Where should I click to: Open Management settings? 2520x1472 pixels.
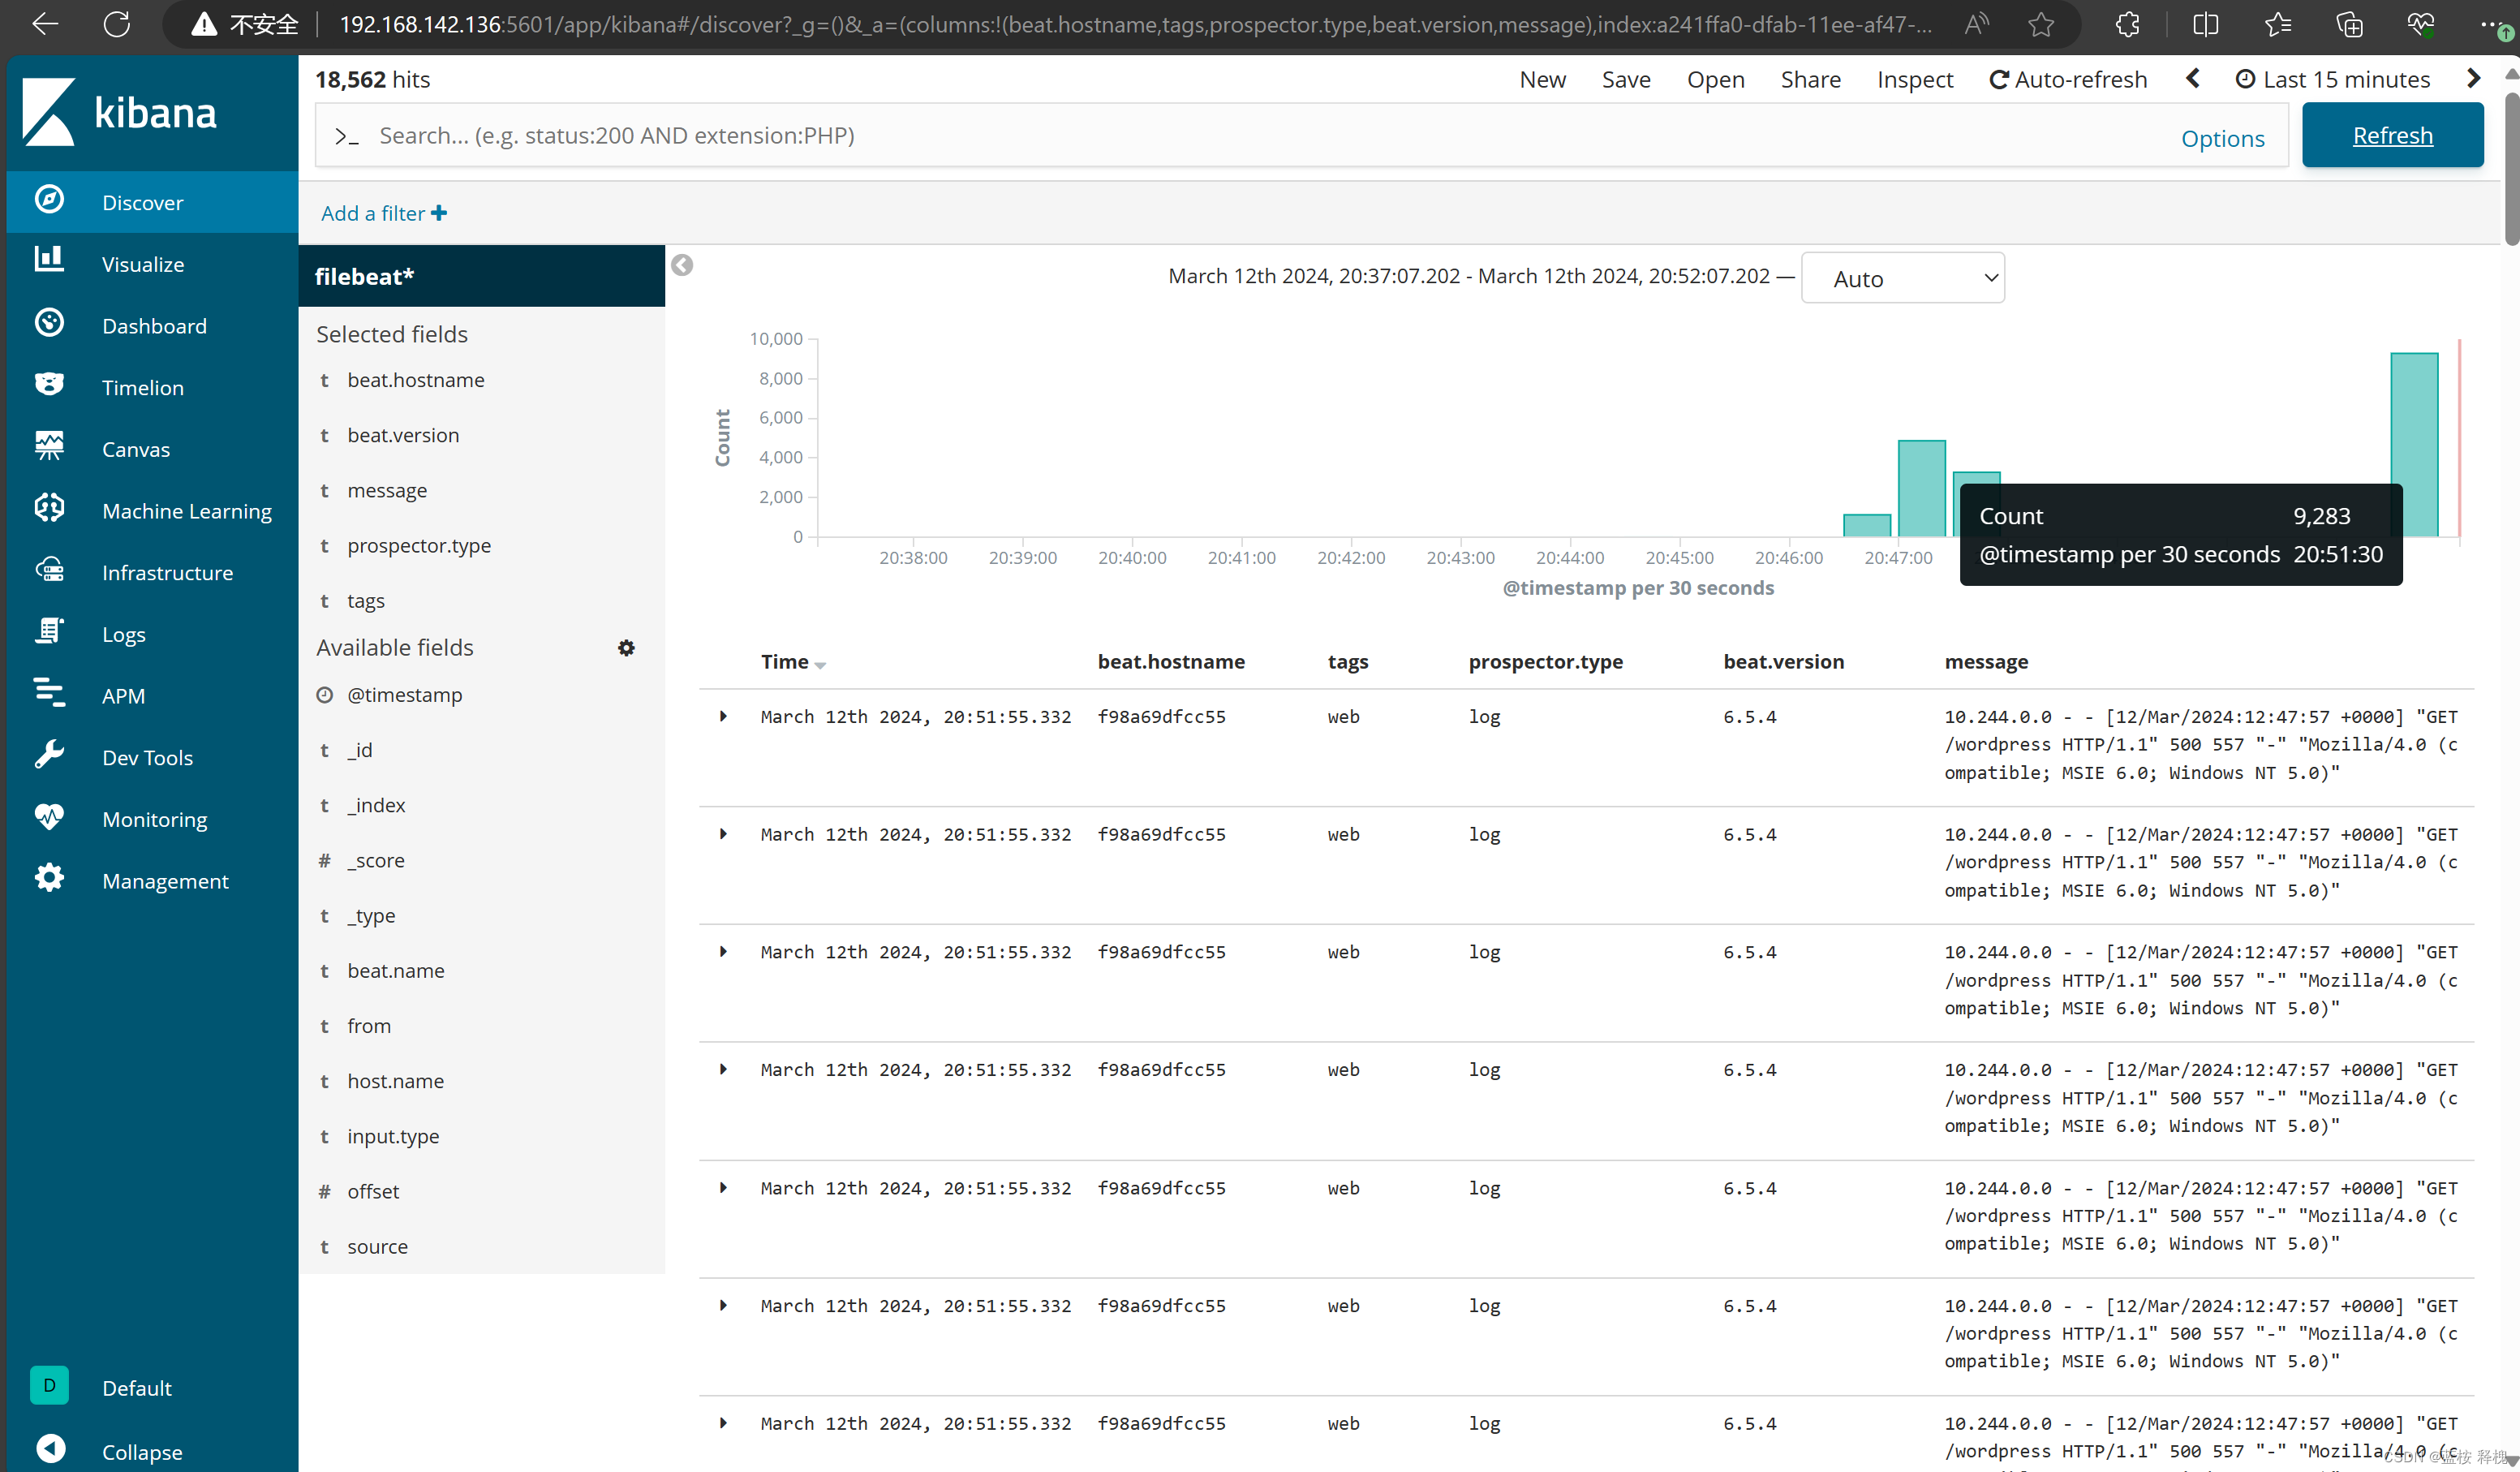coord(166,880)
